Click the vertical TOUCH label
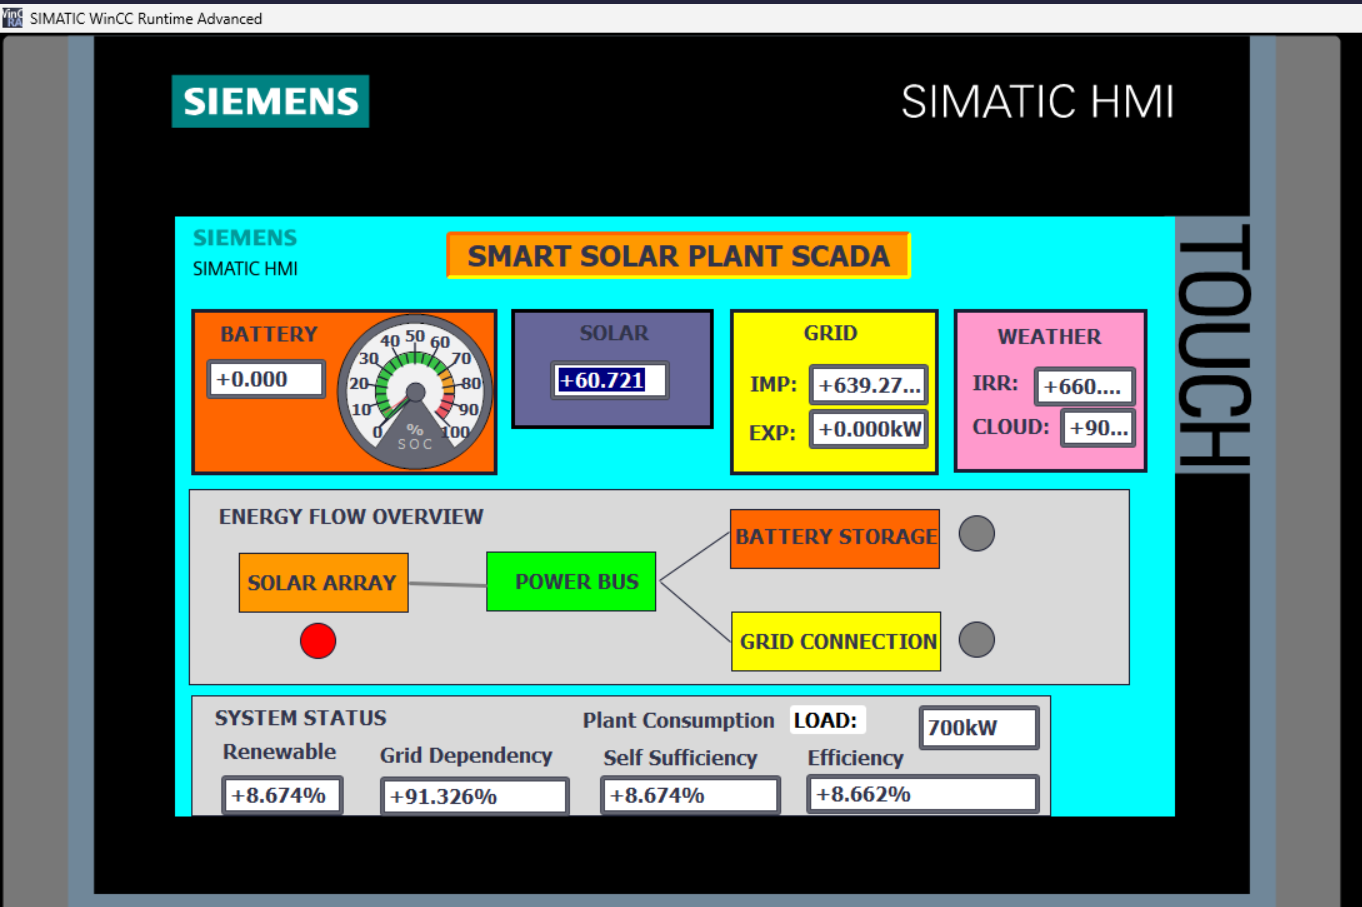 click(1213, 345)
